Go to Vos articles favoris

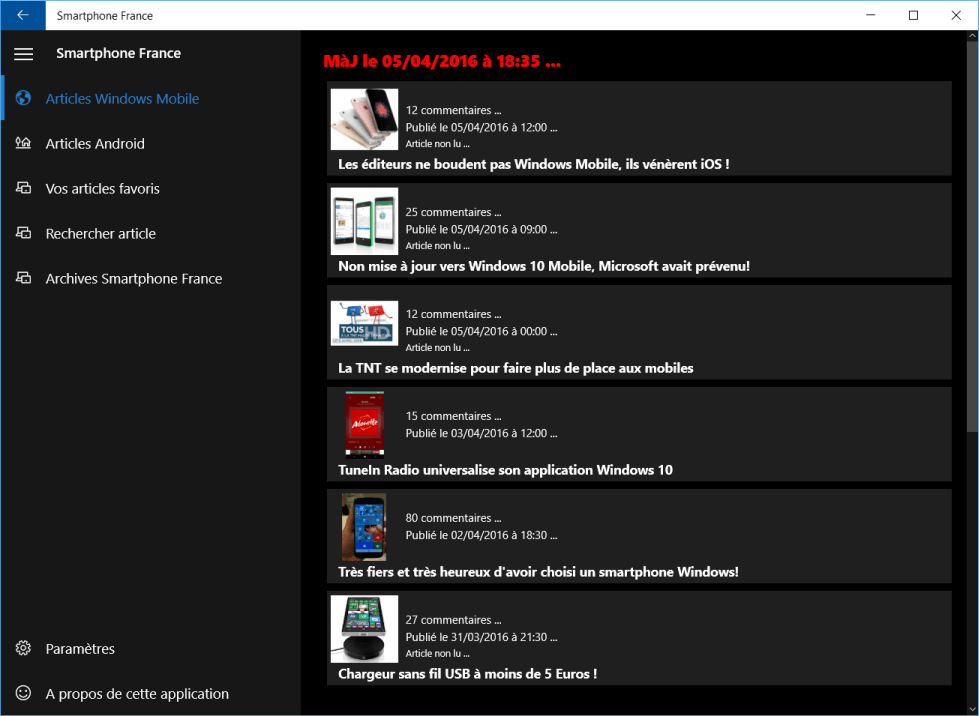coord(151,189)
